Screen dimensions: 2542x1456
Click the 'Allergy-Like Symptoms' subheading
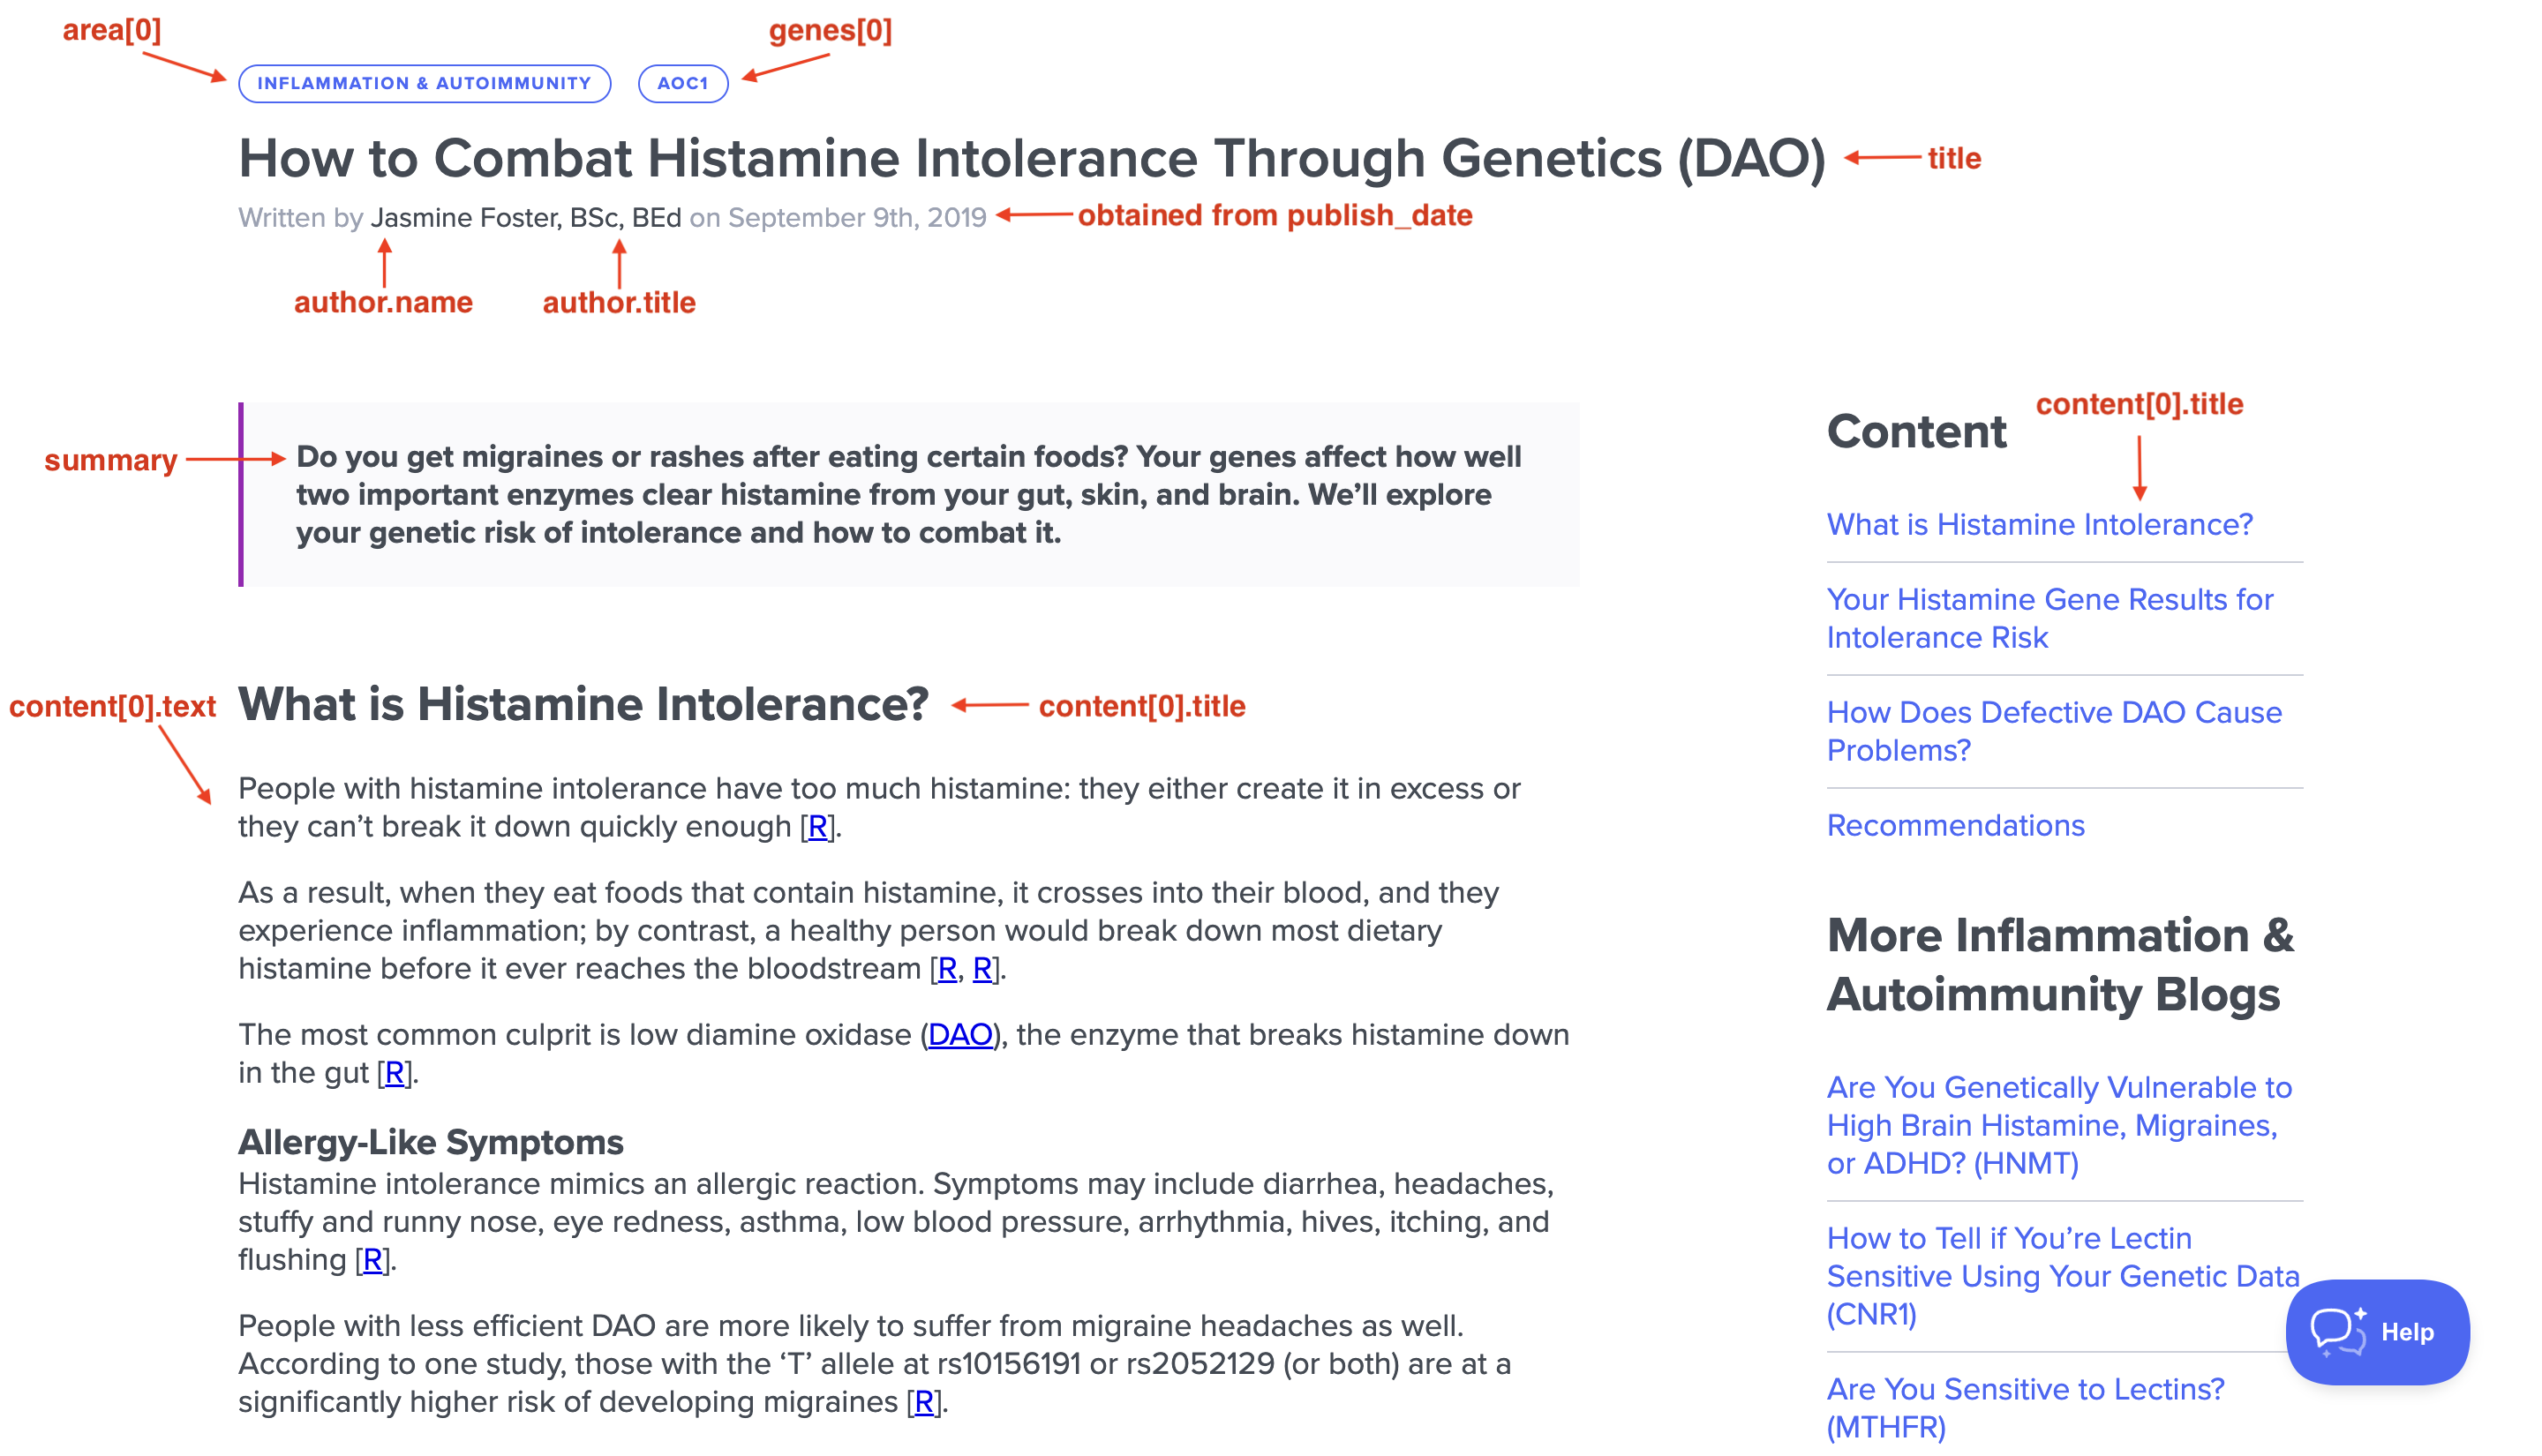pos(431,1141)
